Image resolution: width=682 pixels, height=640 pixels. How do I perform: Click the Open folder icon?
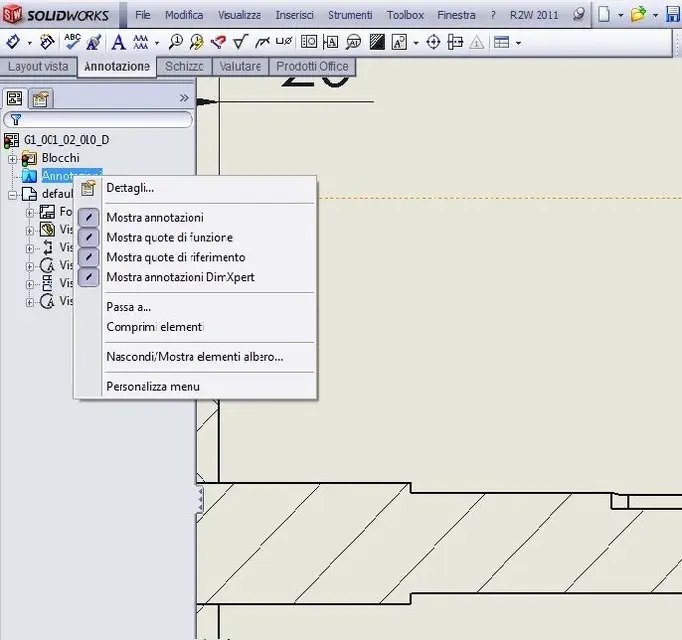coord(638,14)
